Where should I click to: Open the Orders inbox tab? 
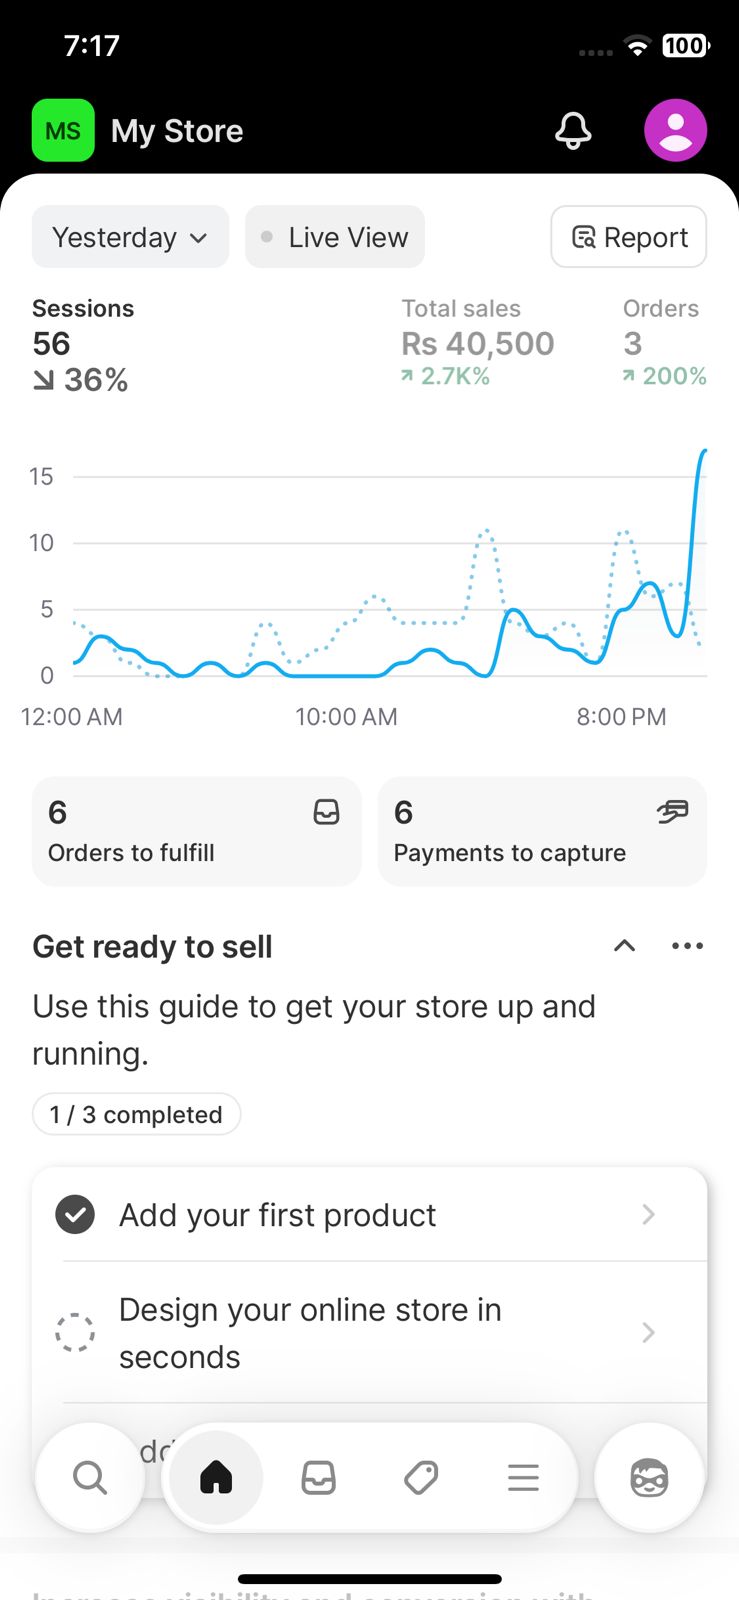pyautogui.click(x=318, y=1477)
